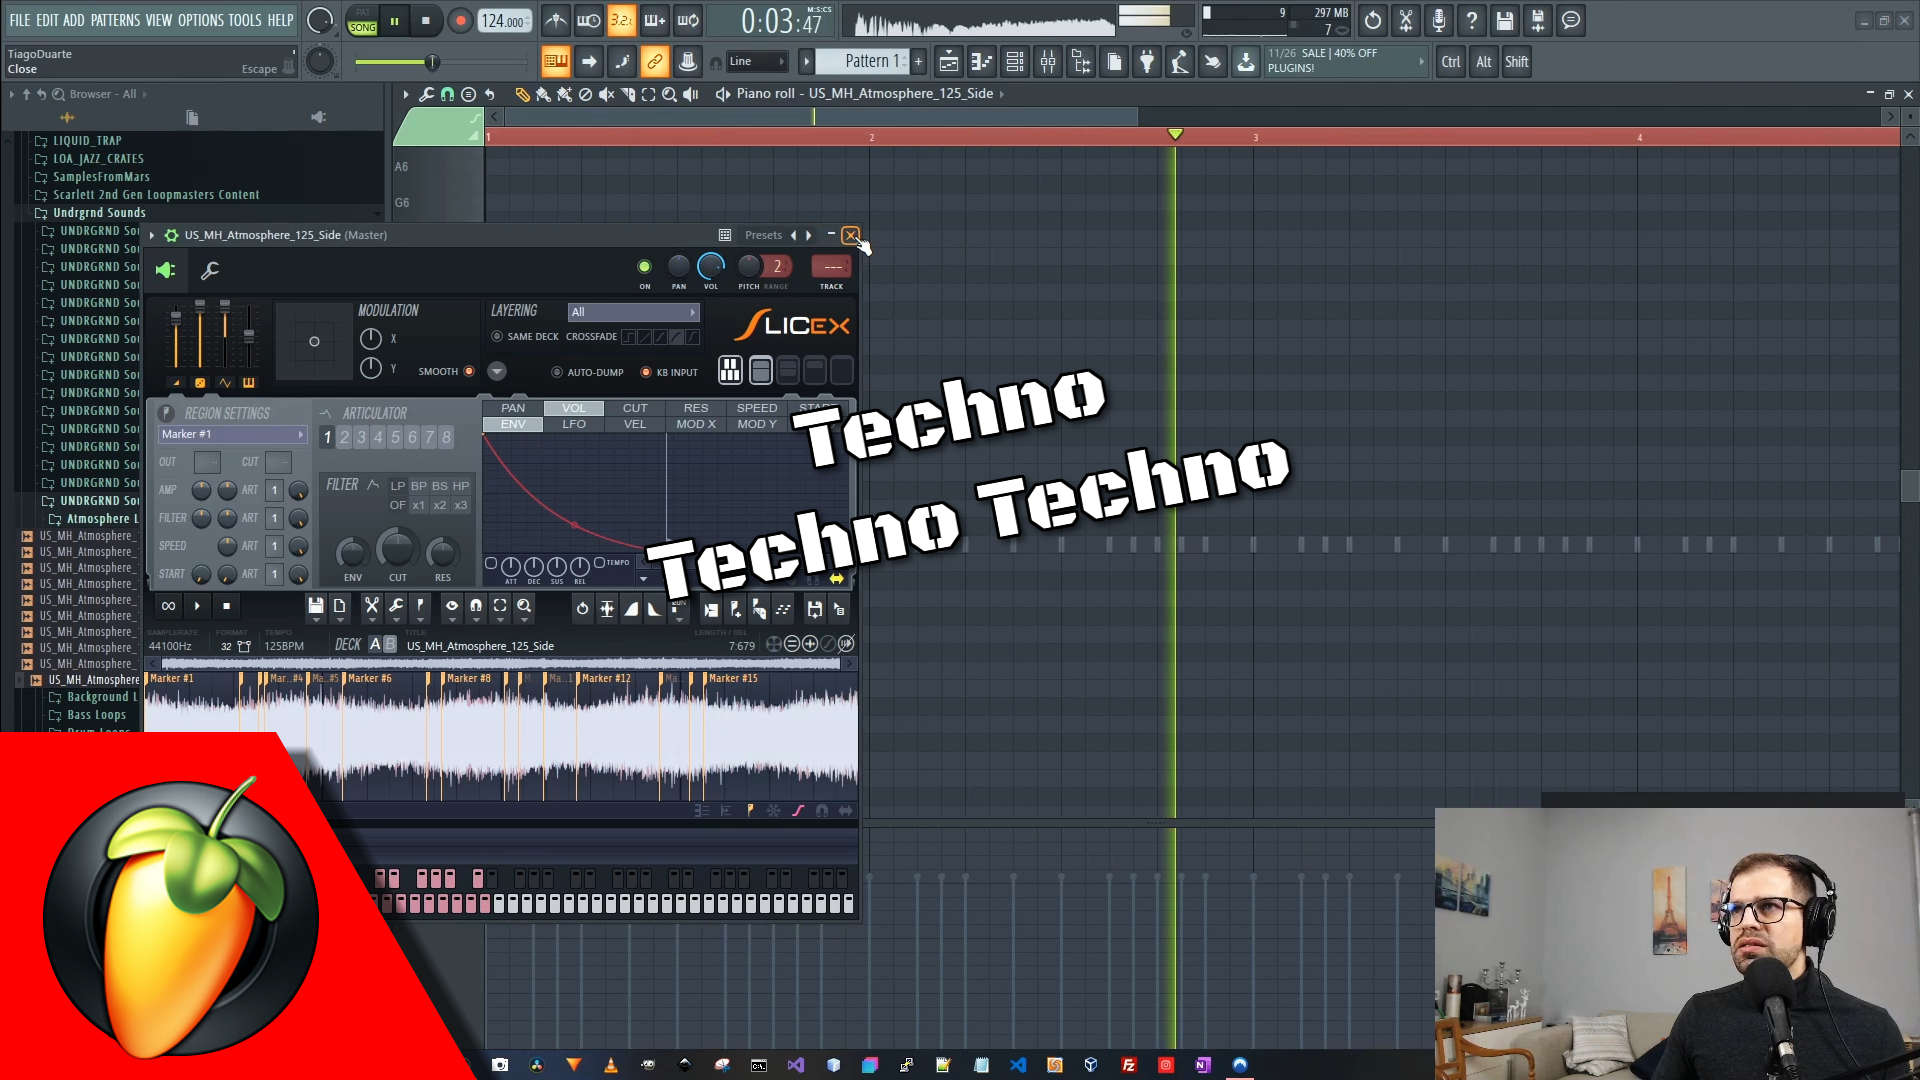Image resolution: width=1920 pixels, height=1080 pixels.
Task: Open the one-click audio recording microphone icon
Action: 1439,21
